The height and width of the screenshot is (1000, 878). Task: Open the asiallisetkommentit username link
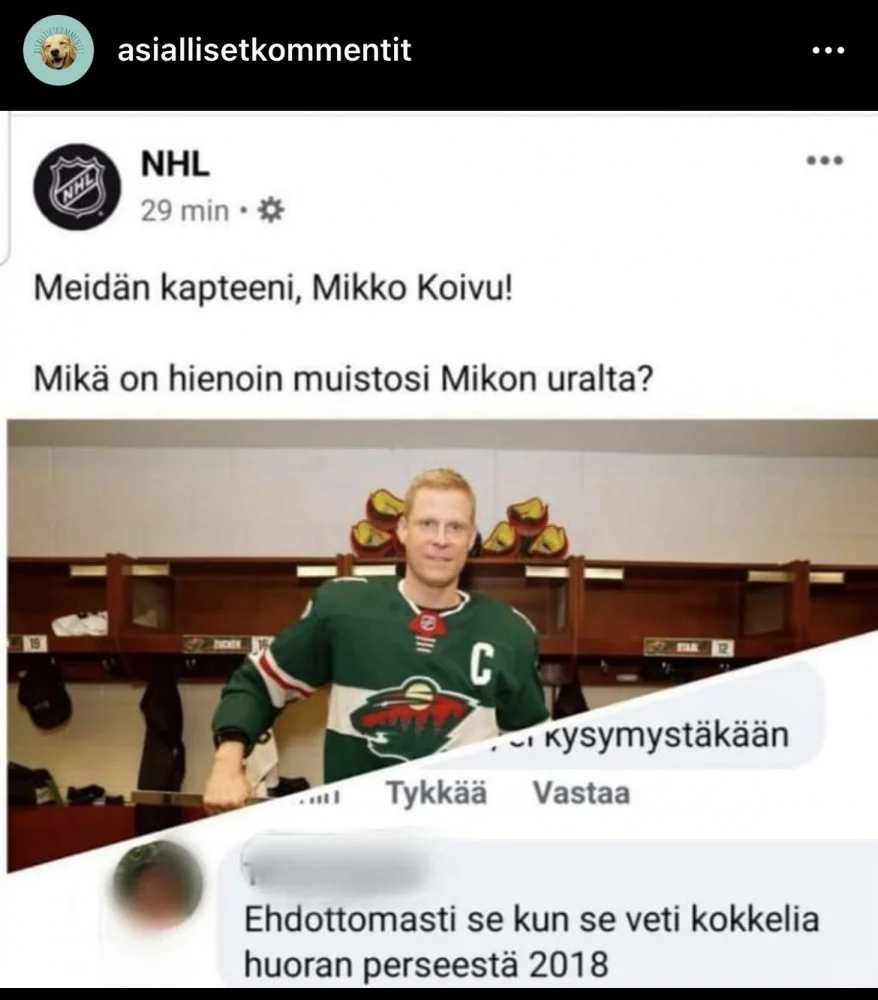click(265, 50)
